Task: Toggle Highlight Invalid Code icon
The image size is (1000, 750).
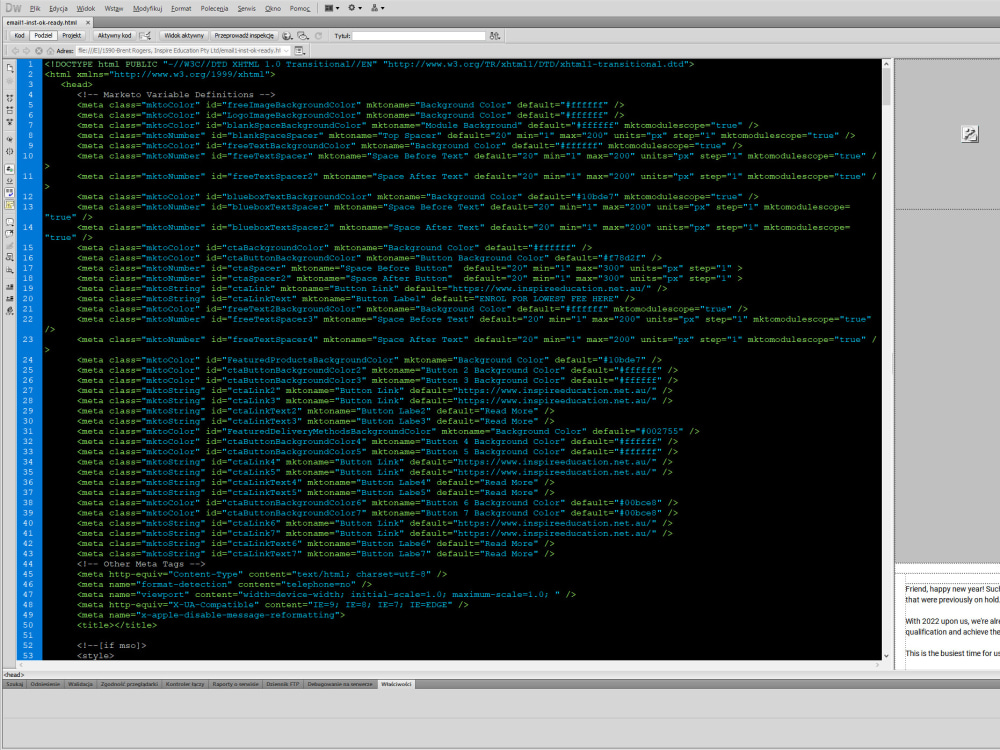Action: tap(10, 181)
